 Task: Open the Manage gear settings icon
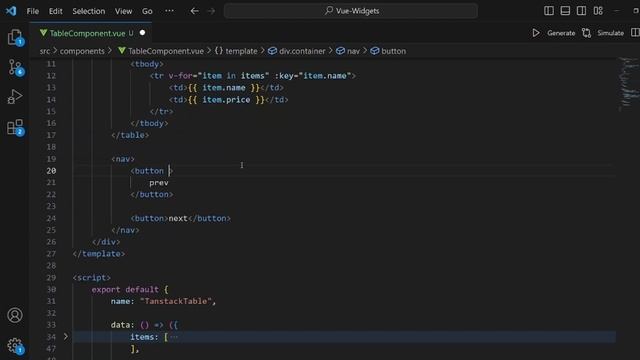pos(15,345)
